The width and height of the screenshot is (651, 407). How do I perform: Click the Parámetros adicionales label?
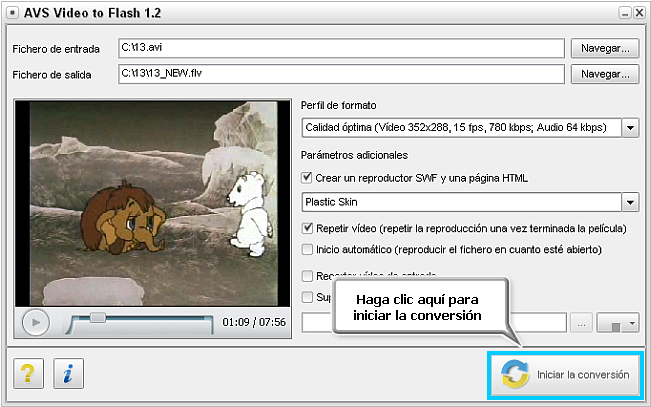click(354, 155)
